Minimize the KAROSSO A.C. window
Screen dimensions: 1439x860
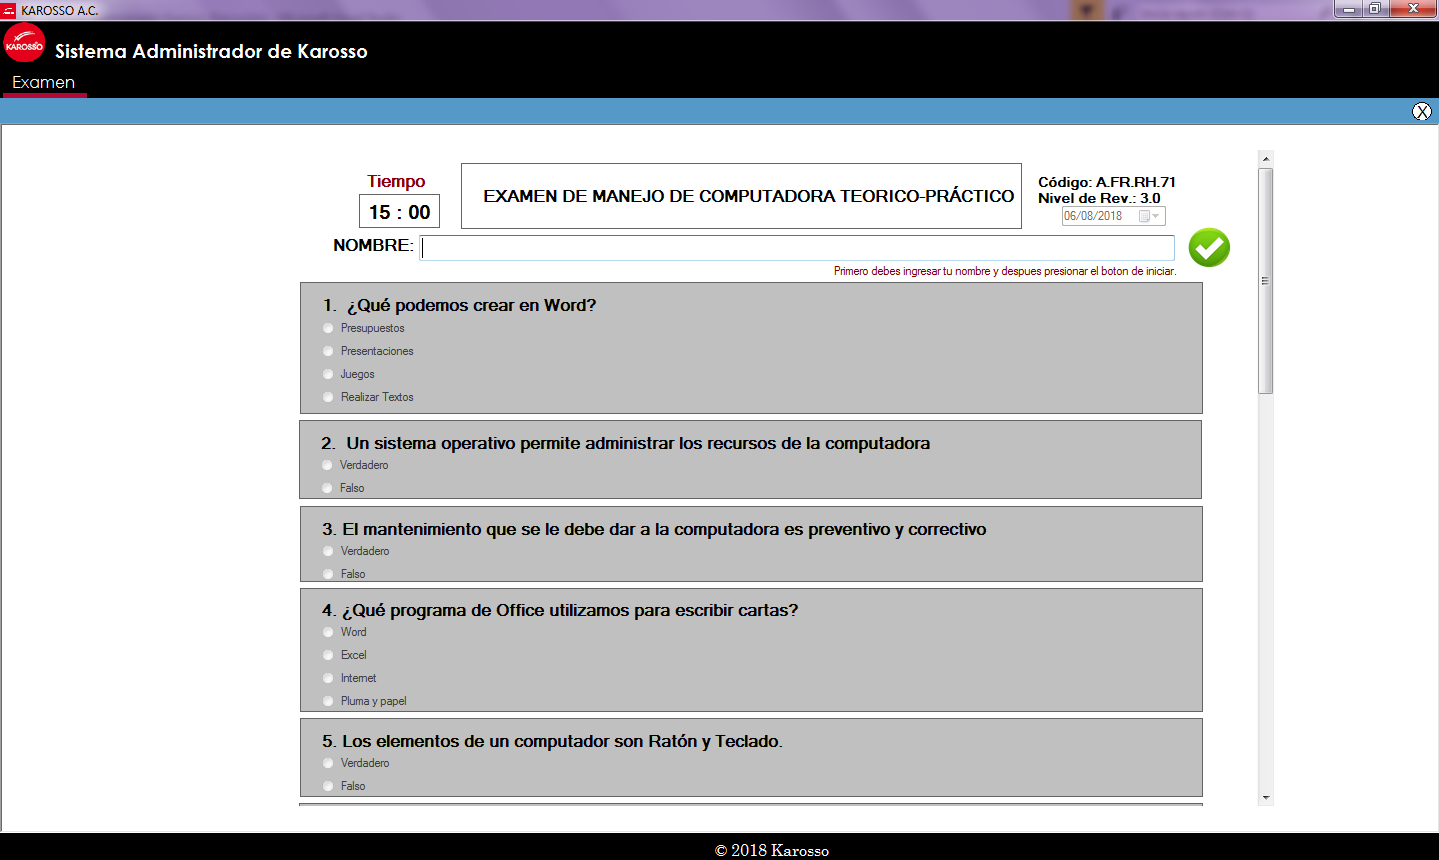[1349, 9]
